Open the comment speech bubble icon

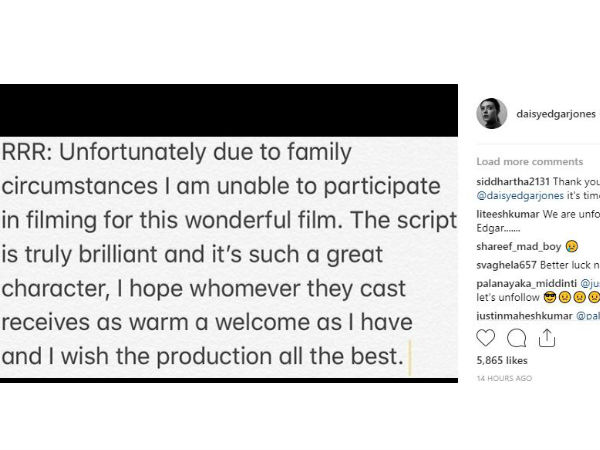(516, 338)
